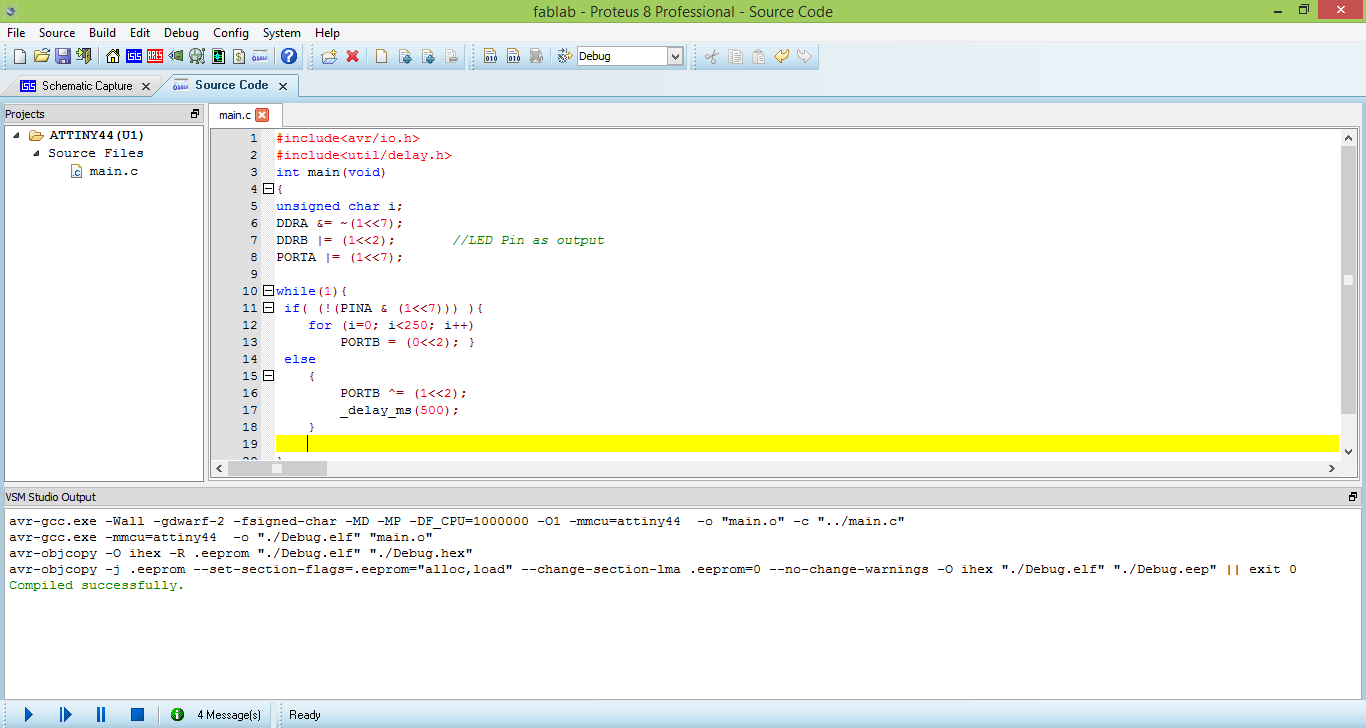Screen dimensions: 1366x728
Task: Click the redo arrow icon
Action: tap(804, 56)
